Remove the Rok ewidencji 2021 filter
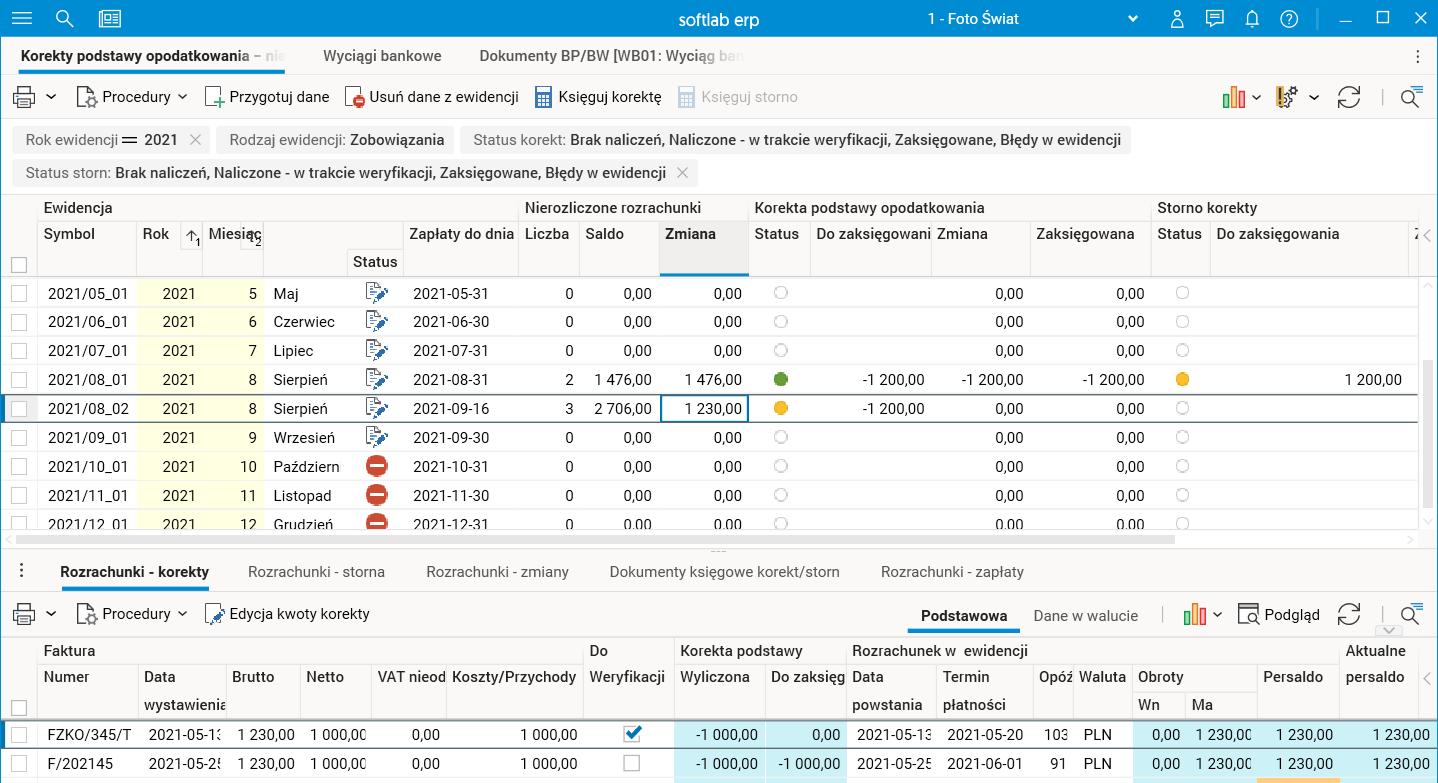 tap(195, 140)
